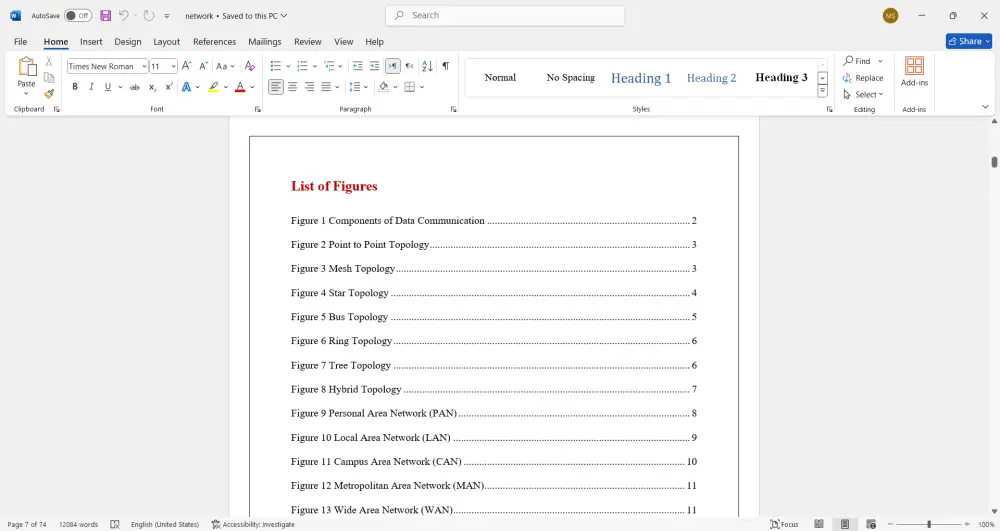Switch to Review tab
Viewport: 1000px width, 531px height.
(307, 41)
